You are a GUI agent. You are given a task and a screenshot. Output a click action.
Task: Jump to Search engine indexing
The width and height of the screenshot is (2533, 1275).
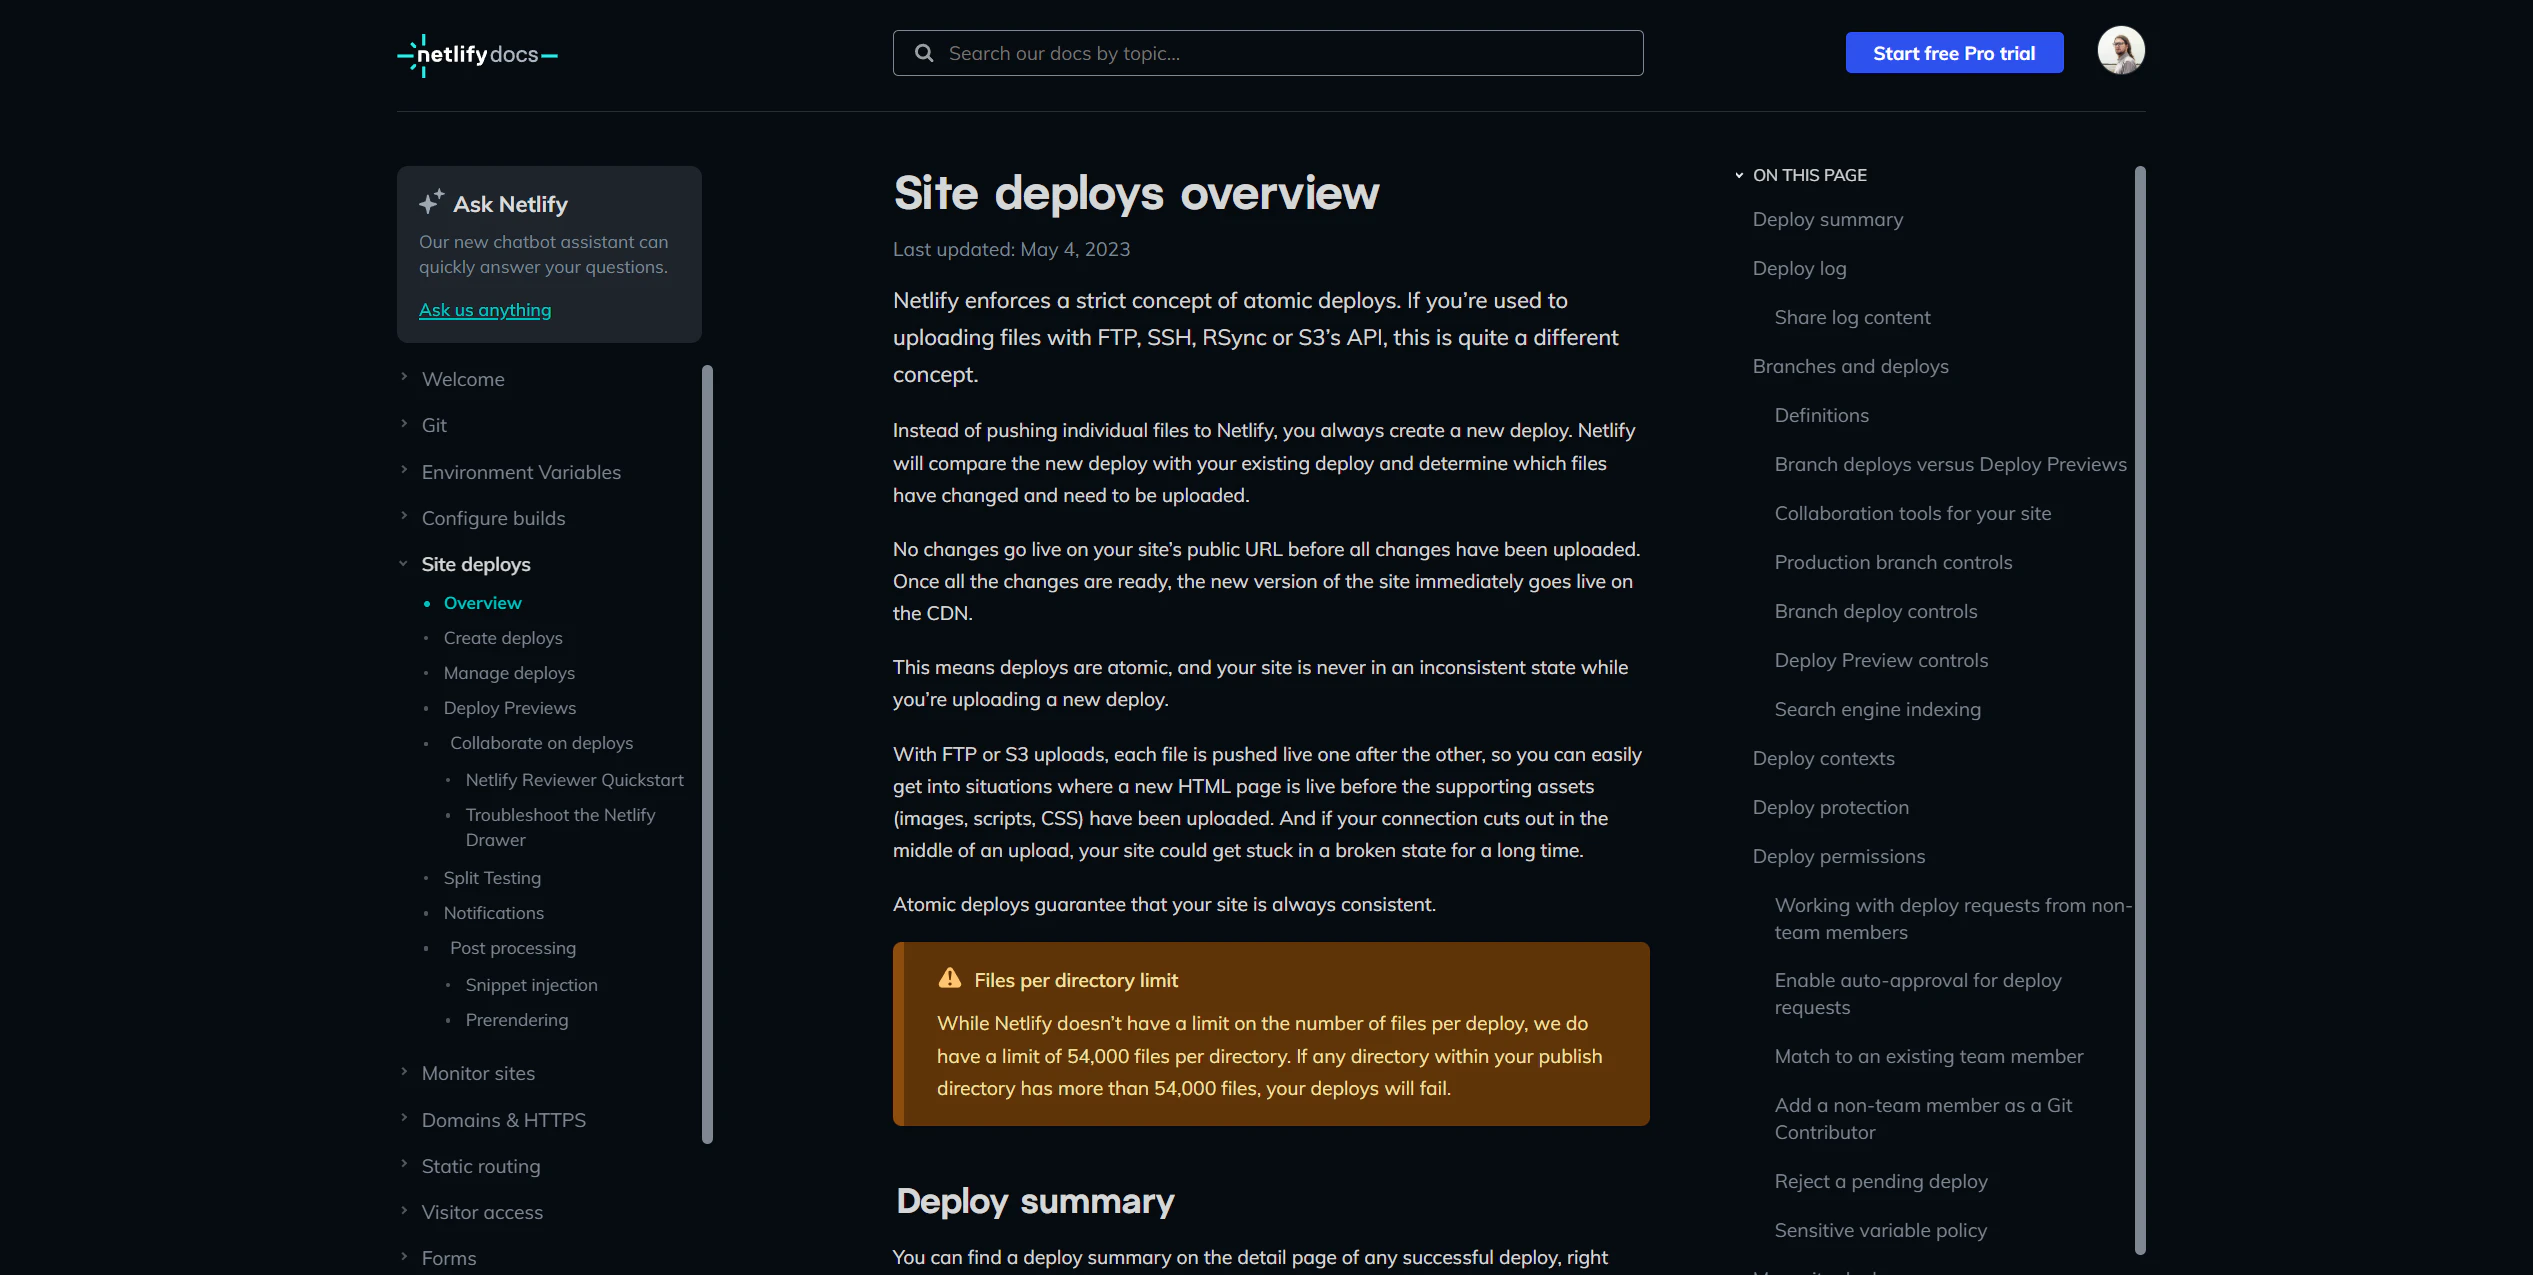click(1878, 709)
